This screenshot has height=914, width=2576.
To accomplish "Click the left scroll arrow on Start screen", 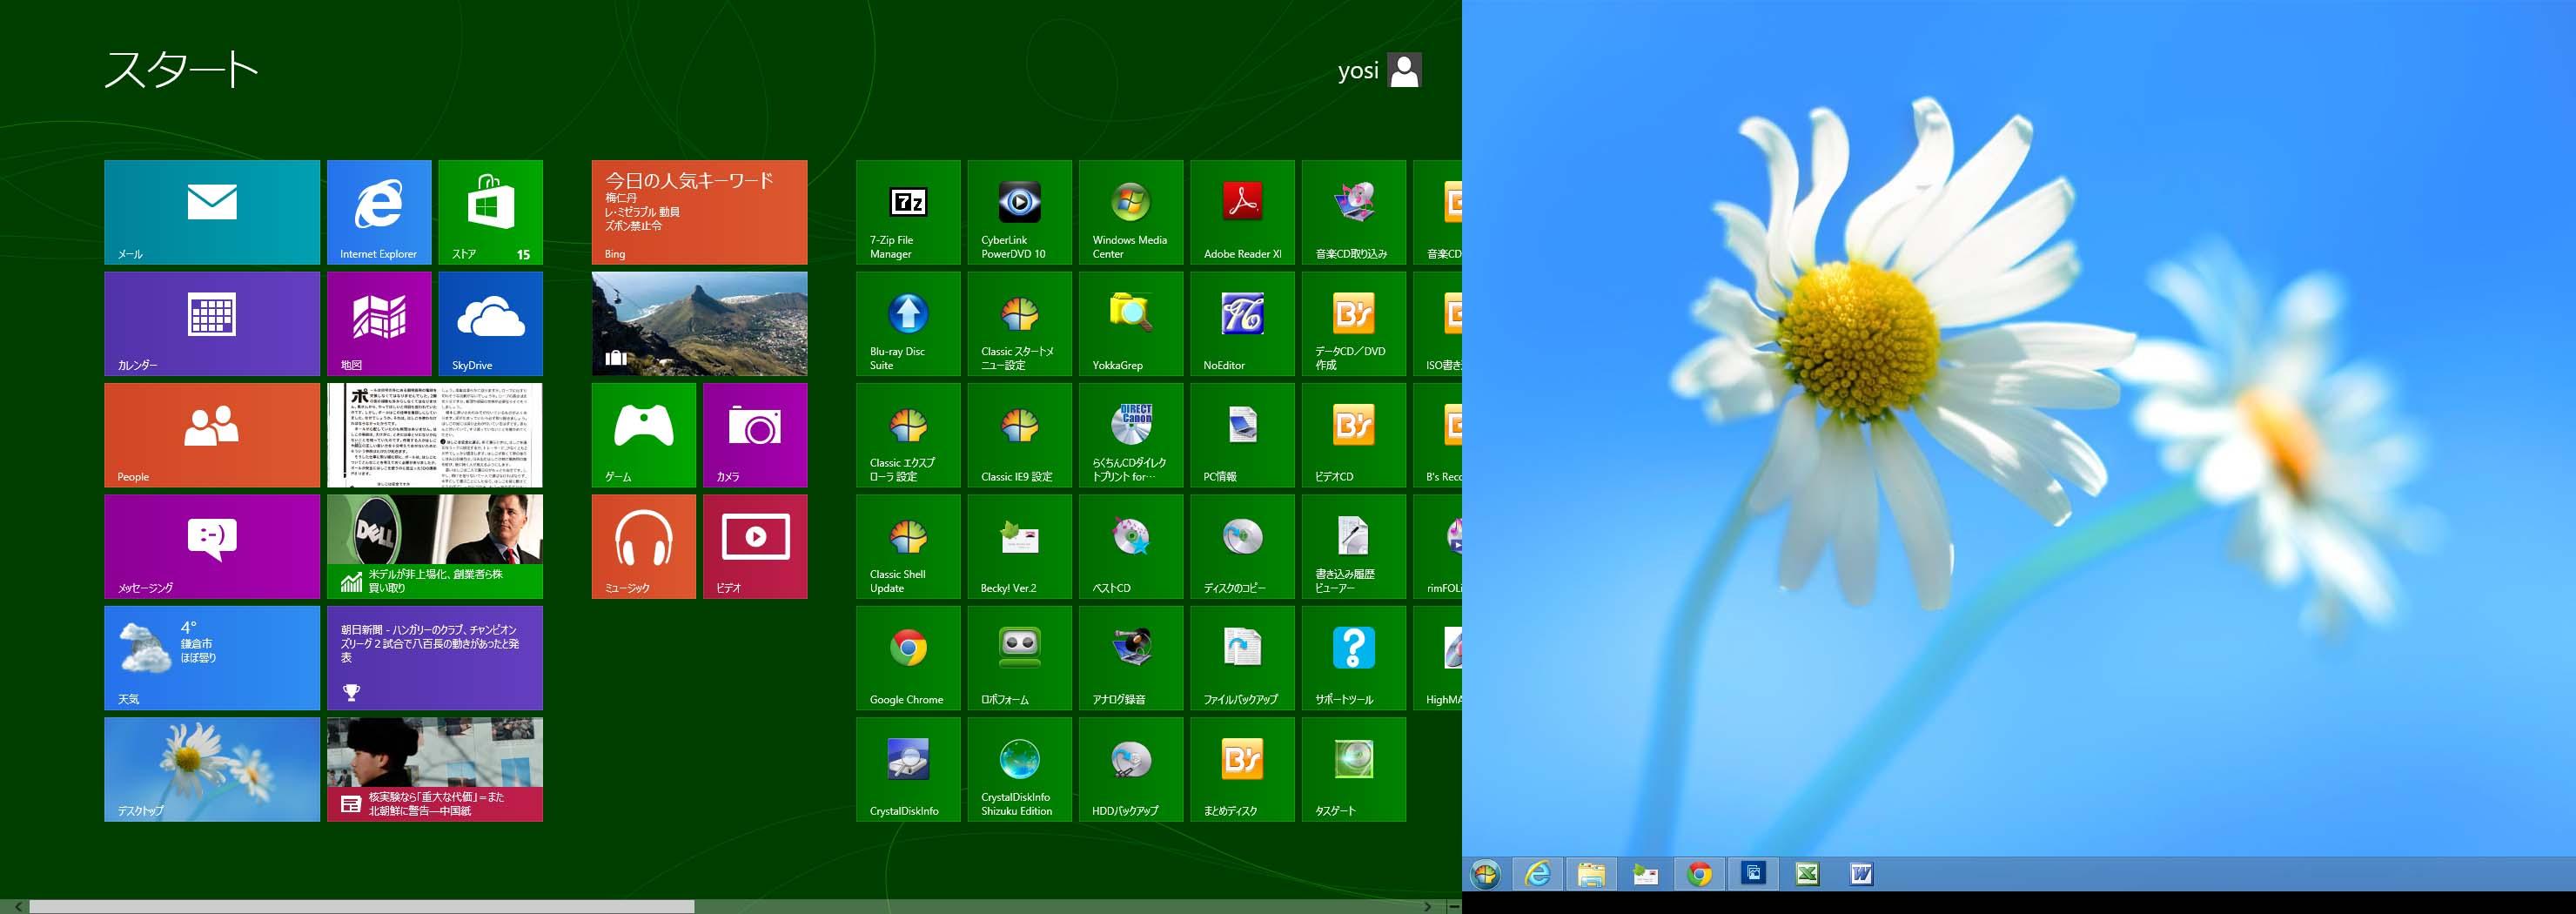I will click(18, 906).
